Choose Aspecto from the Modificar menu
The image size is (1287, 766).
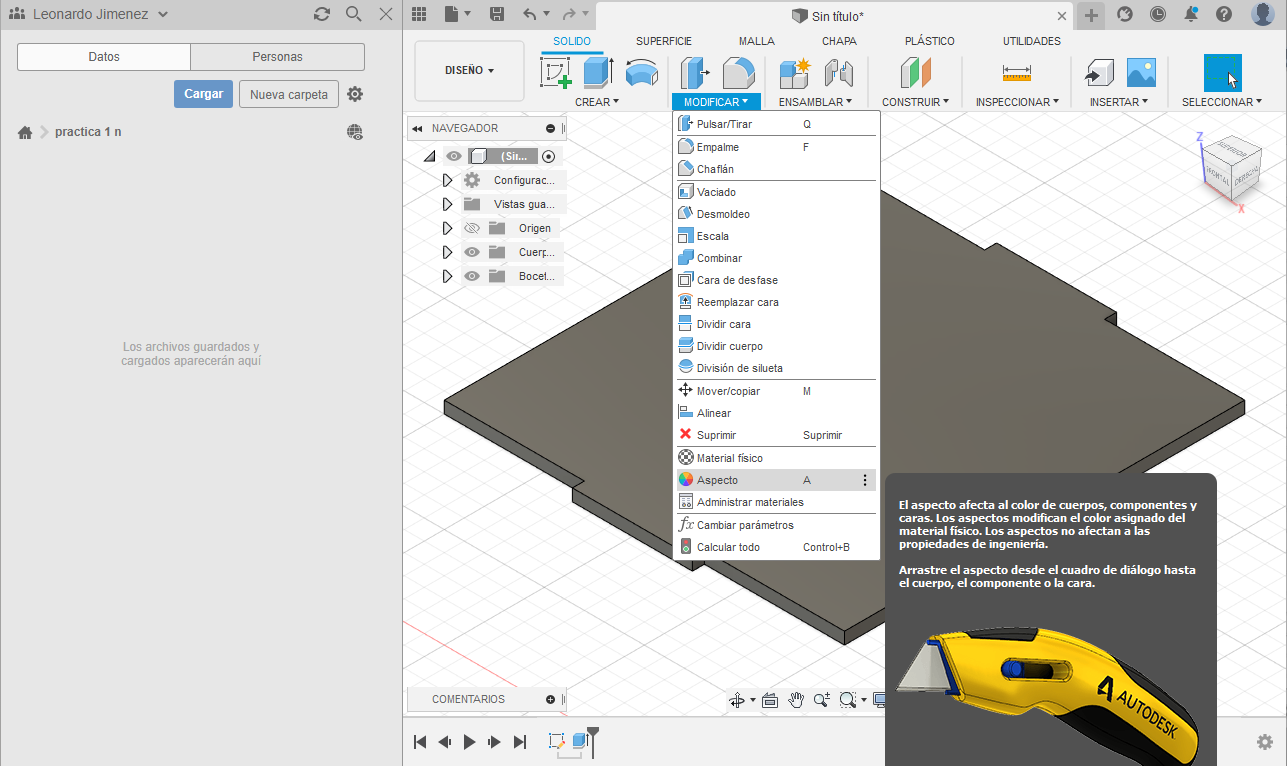[718, 480]
